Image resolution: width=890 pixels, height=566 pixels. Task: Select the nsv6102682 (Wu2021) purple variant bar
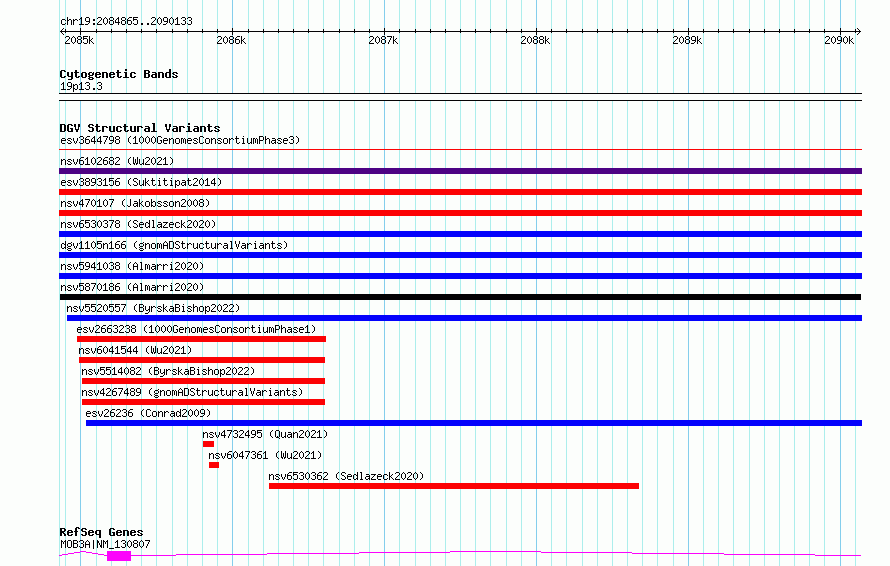(460, 171)
